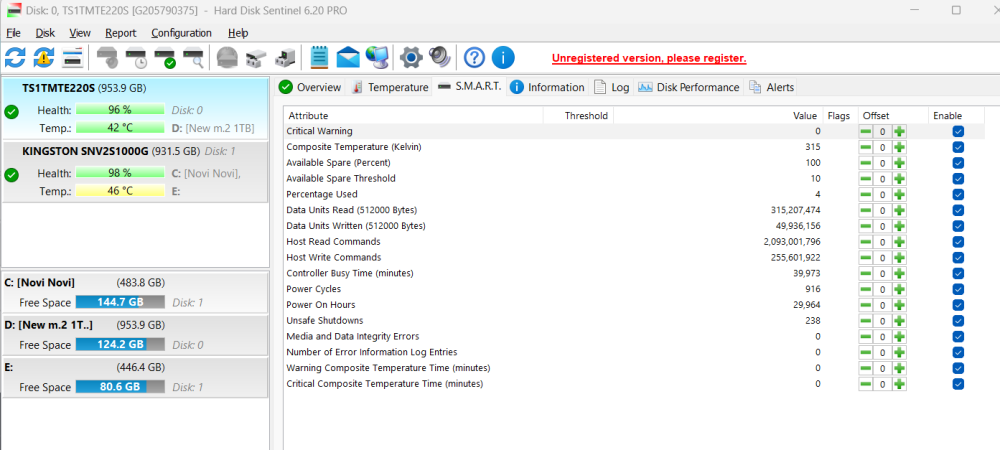Image resolution: width=1000 pixels, height=450 pixels.
Task: Switch to the Disk Performance tab
Action: click(x=689, y=87)
